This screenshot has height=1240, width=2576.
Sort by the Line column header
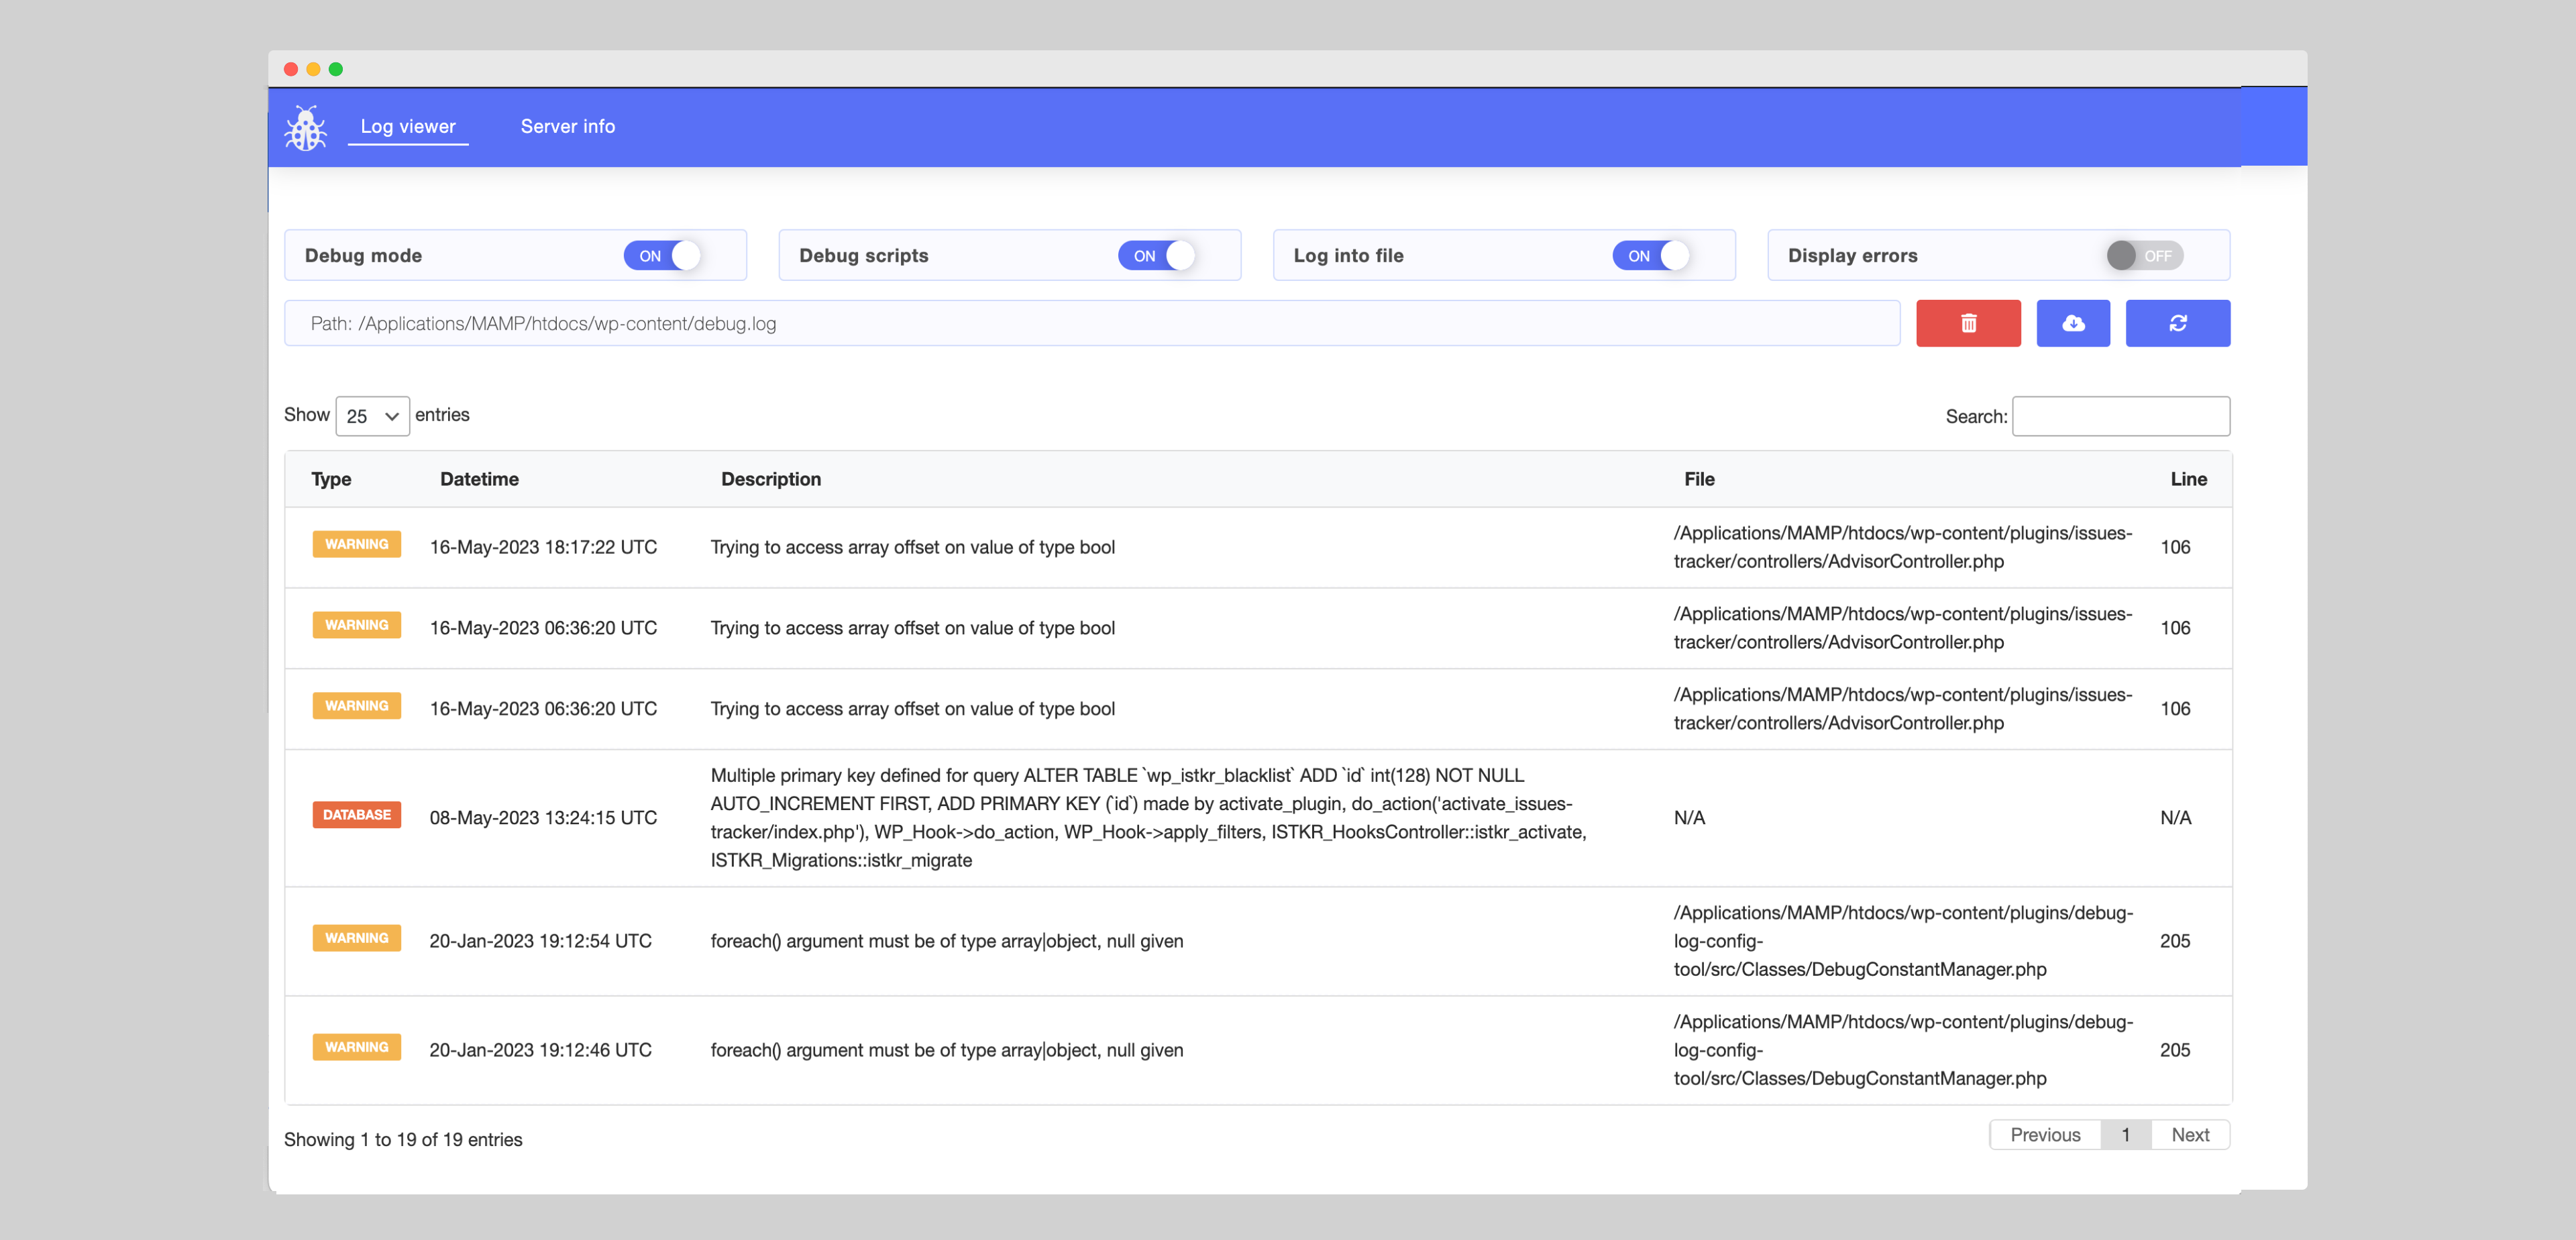(x=2188, y=479)
